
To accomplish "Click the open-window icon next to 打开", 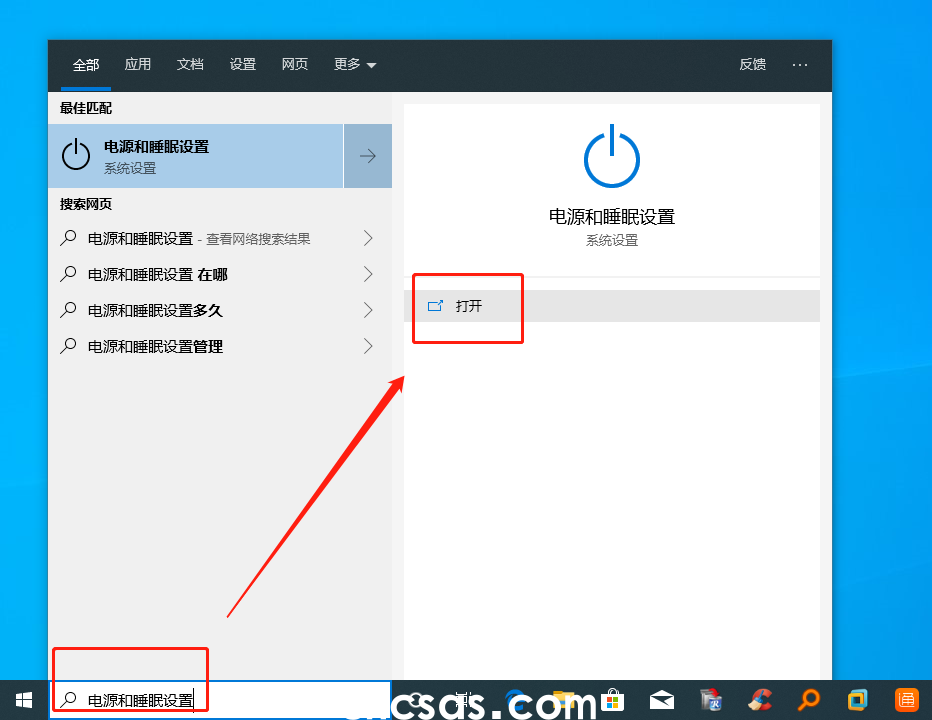I will click(x=435, y=306).
